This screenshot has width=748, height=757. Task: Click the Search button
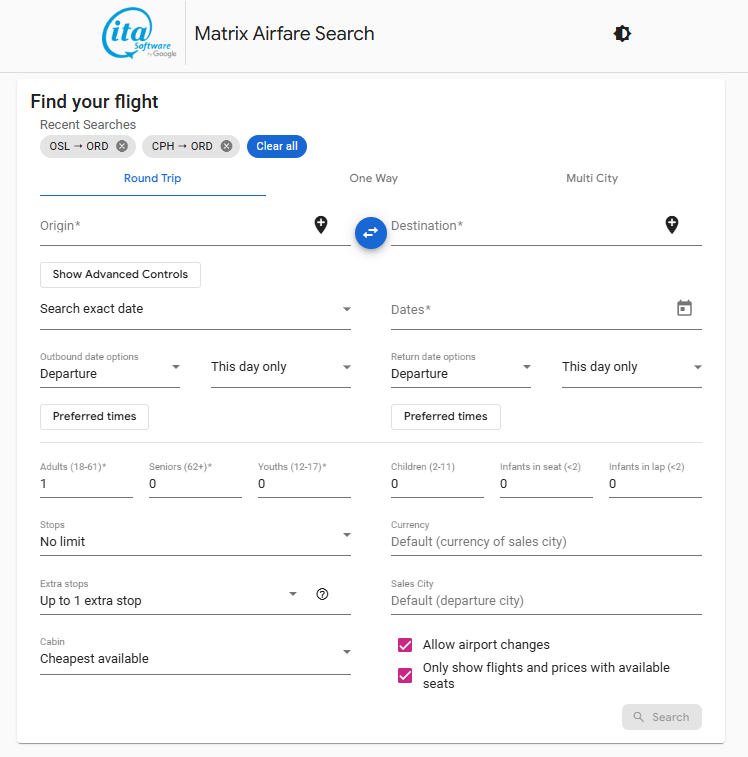(x=662, y=717)
